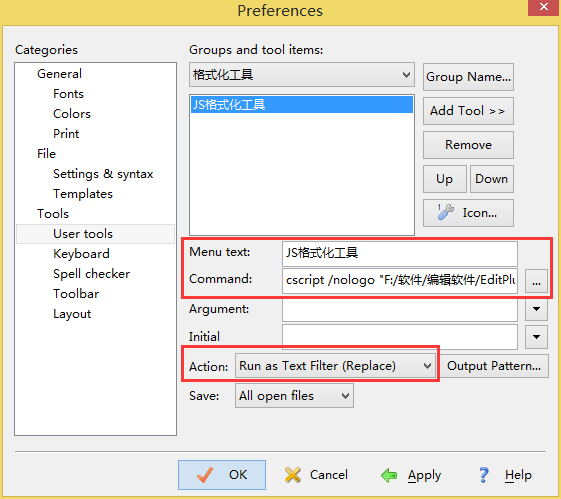Open Help with the question mark

(x=504, y=475)
